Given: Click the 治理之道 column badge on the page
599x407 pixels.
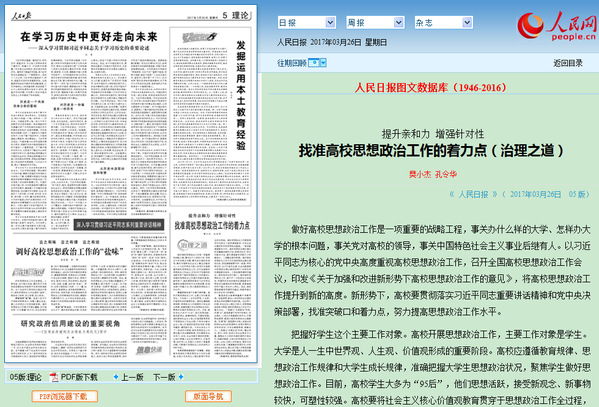Looking at the screenshot, I should click(x=192, y=245).
